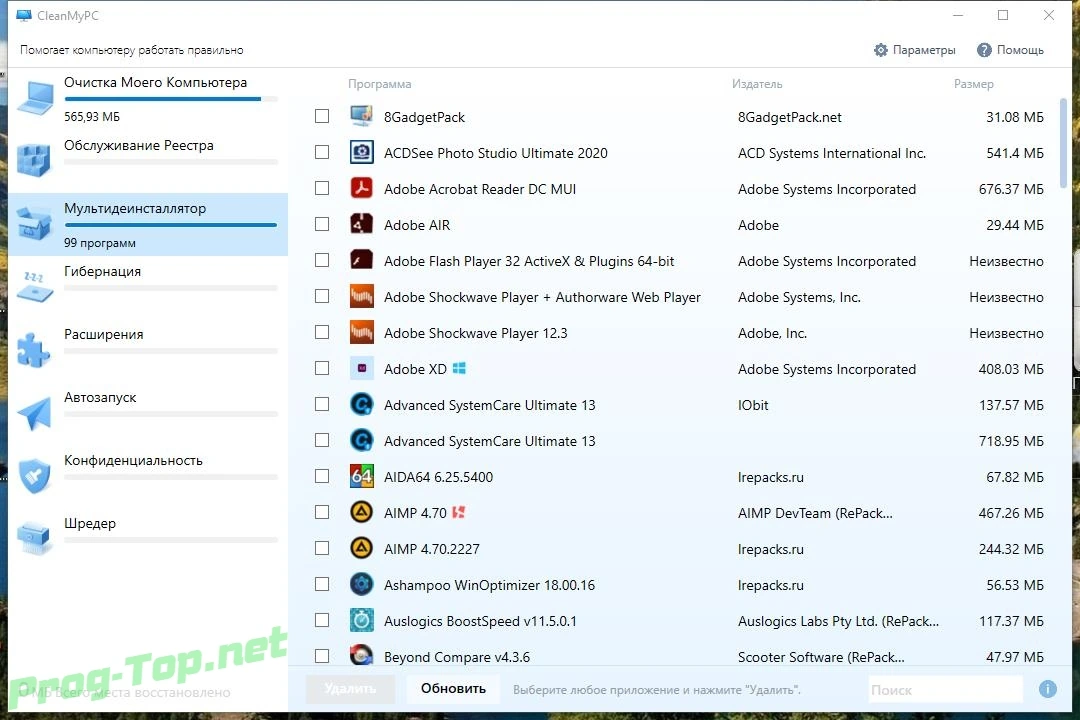Click the publisher Scooter Software (RePack...
The image size is (1080, 720).
(821, 657)
